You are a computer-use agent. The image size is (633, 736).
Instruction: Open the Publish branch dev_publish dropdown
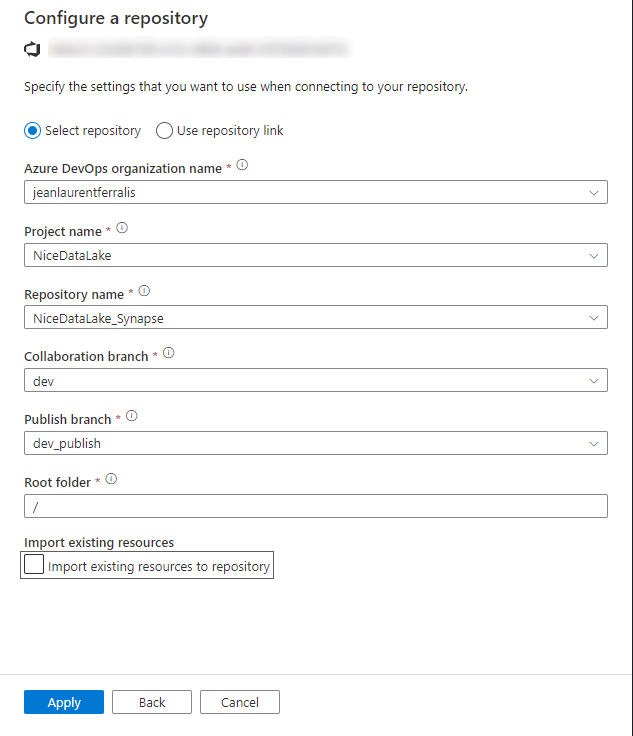pos(316,443)
